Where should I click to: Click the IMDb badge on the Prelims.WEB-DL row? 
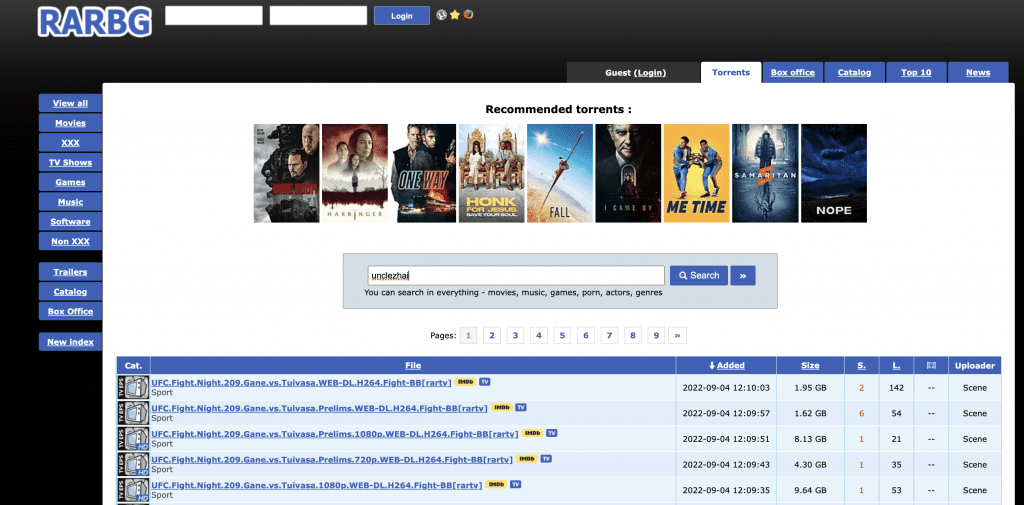(502, 407)
